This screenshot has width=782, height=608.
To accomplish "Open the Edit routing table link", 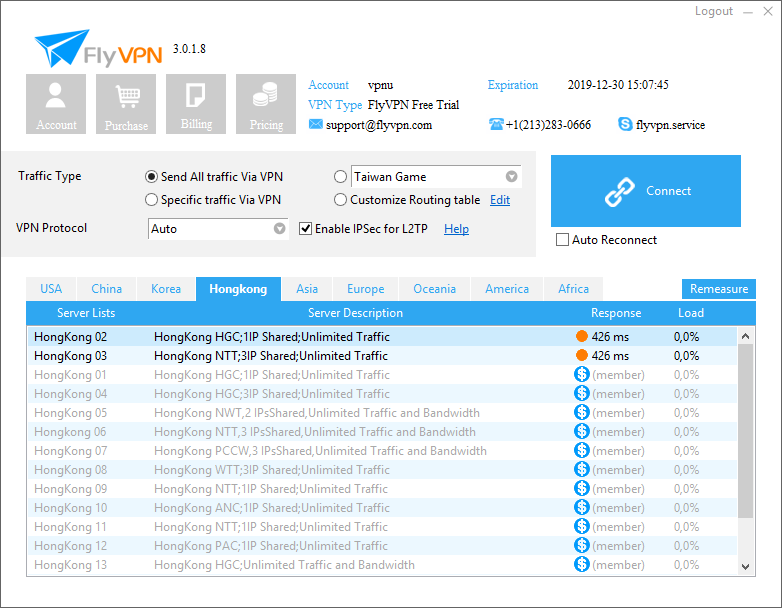I will 500,200.
